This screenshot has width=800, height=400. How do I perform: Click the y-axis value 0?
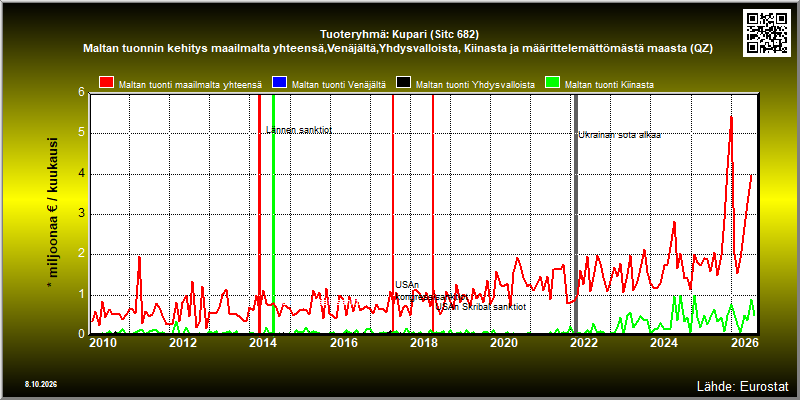click(81, 333)
